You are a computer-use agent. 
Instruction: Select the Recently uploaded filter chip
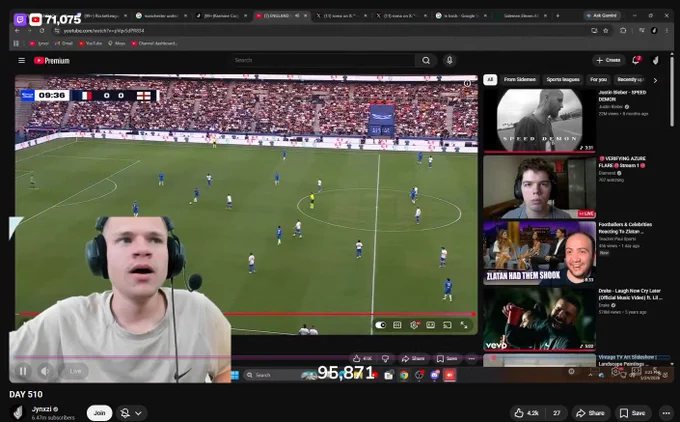(x=630, y=80)
